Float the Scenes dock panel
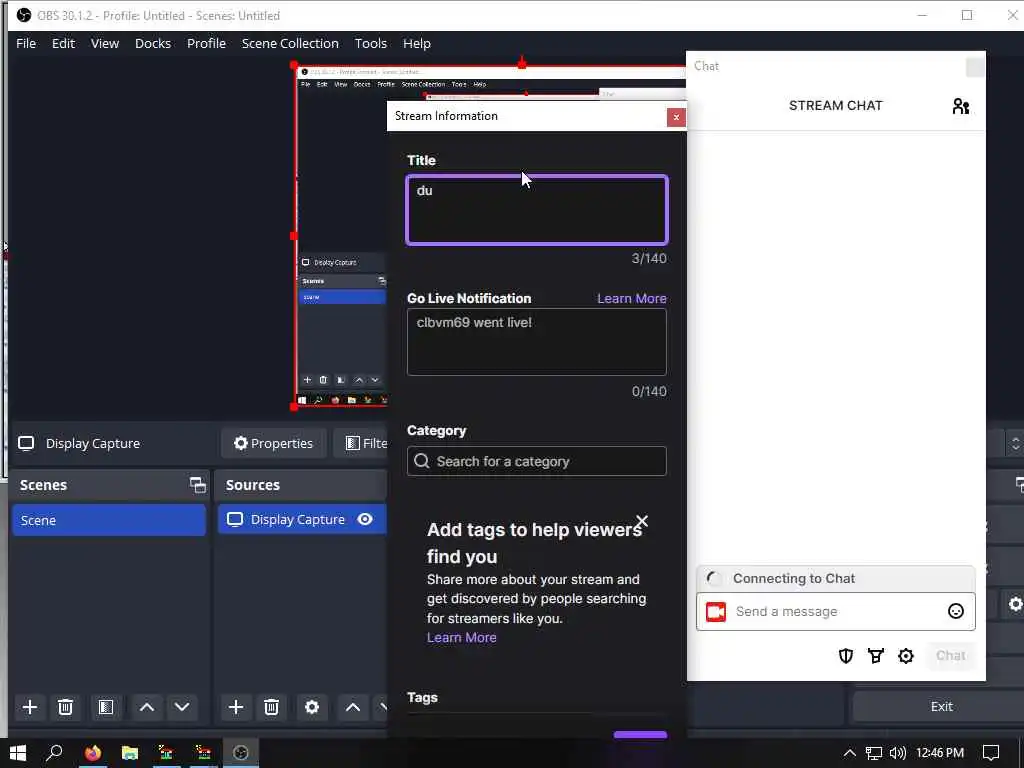 (x=197, y=485)
